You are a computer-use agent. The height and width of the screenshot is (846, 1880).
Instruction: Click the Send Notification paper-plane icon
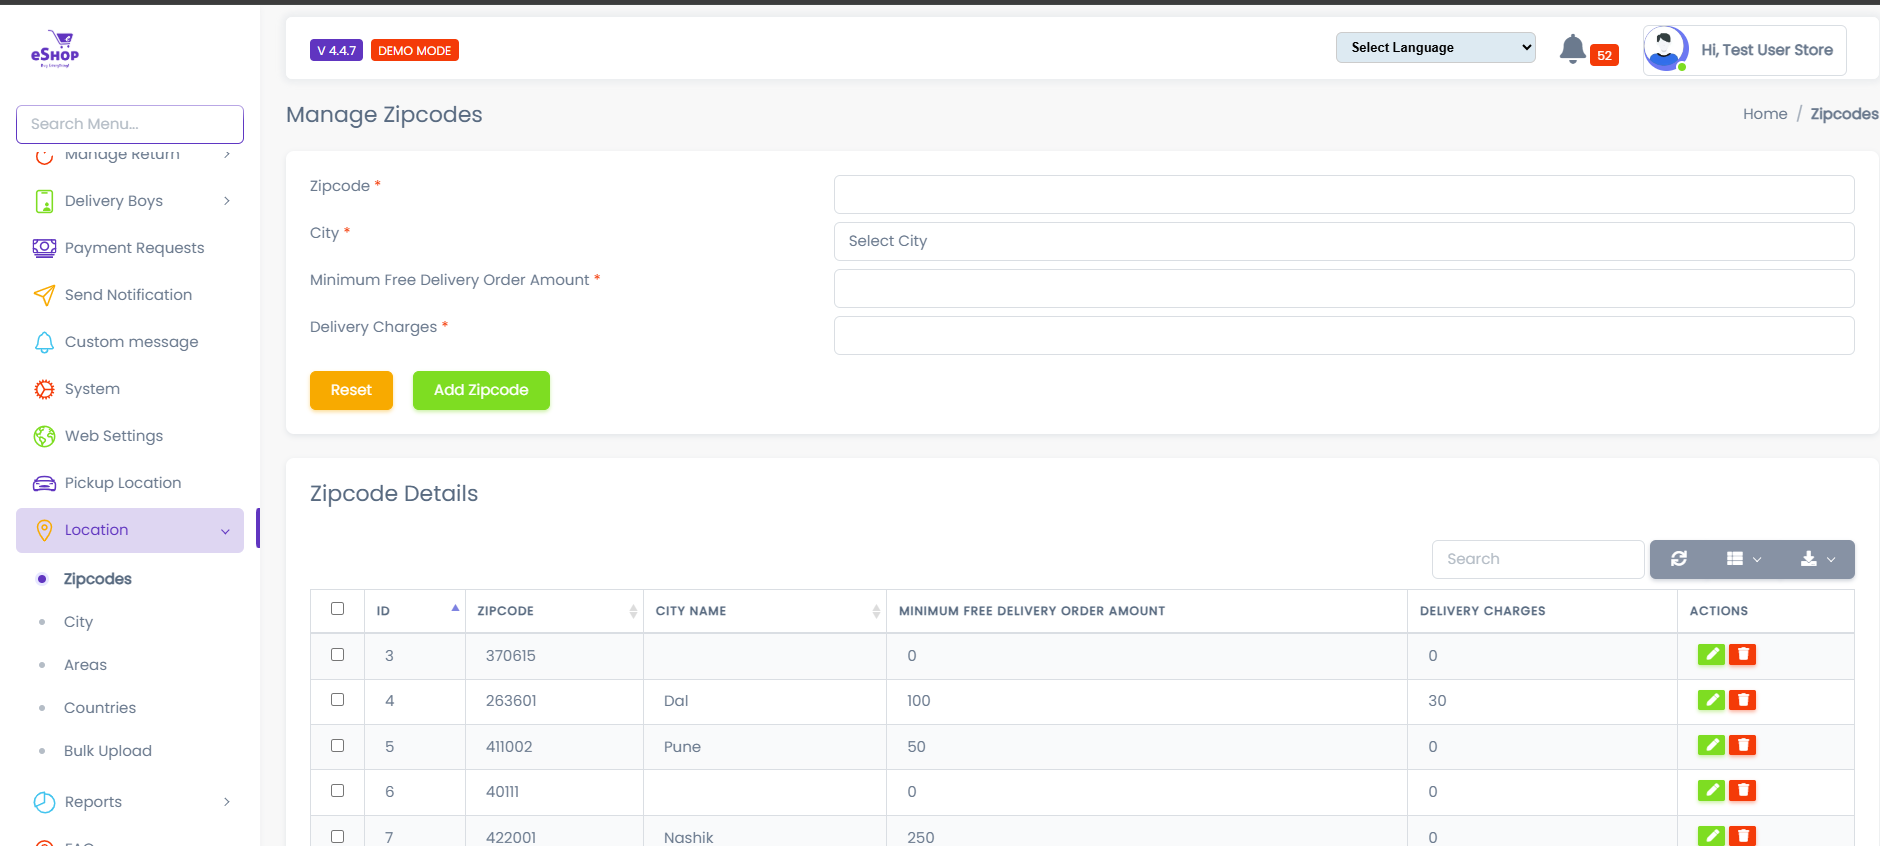click(x=44, y=295)
